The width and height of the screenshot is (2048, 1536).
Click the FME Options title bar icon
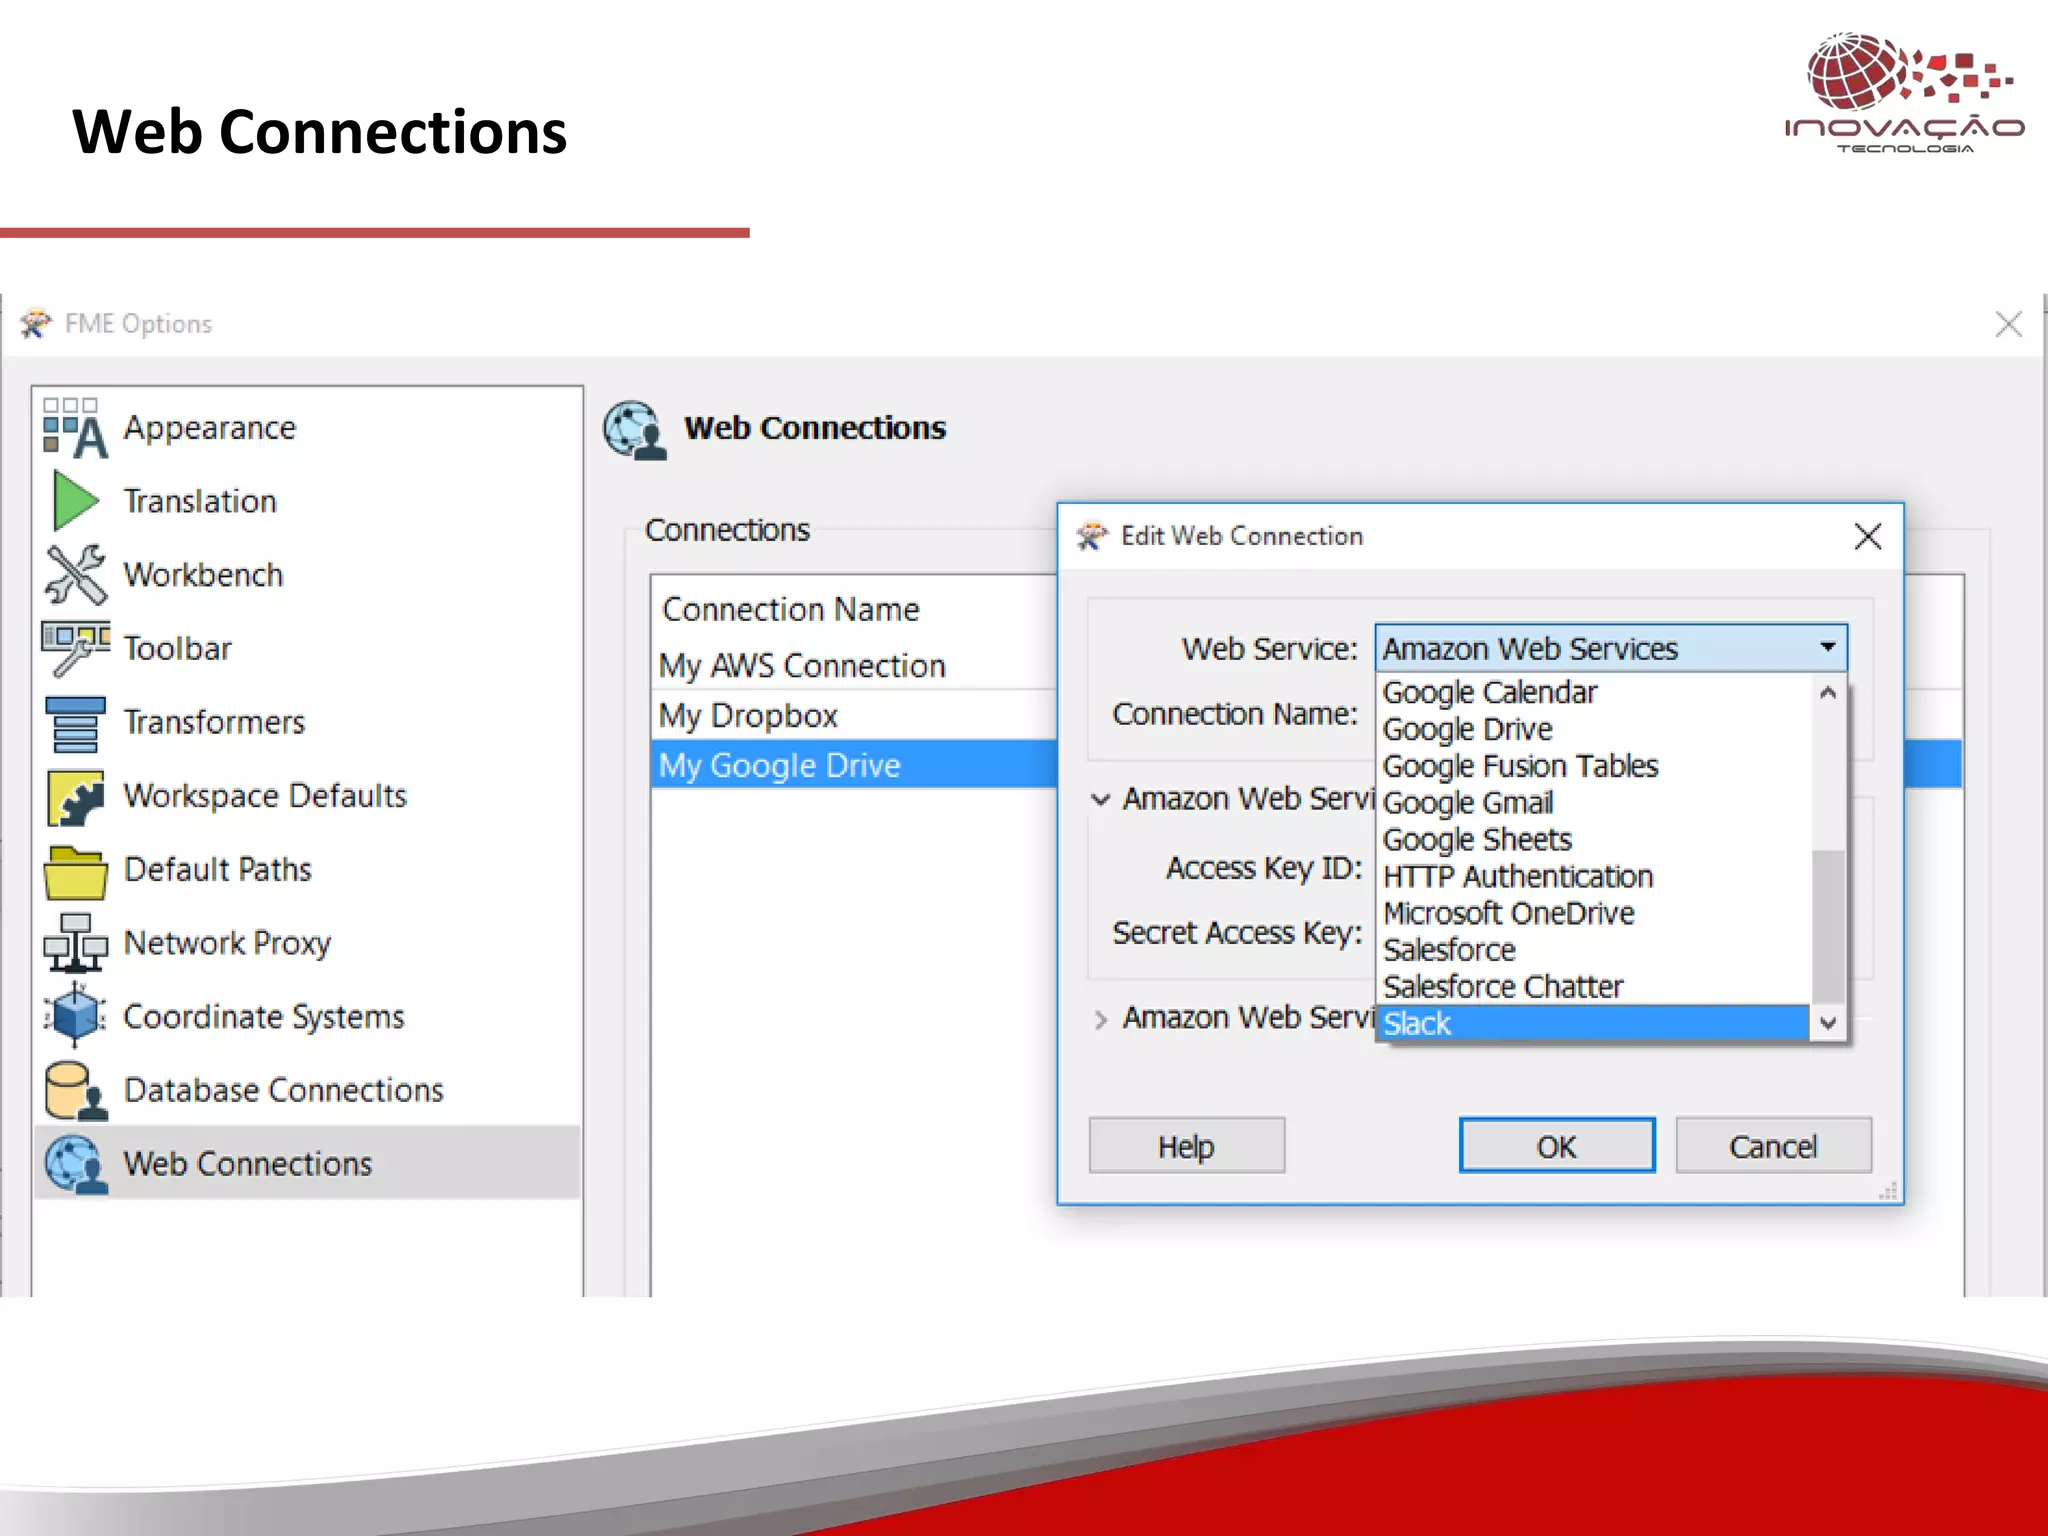tap(35, 324)
